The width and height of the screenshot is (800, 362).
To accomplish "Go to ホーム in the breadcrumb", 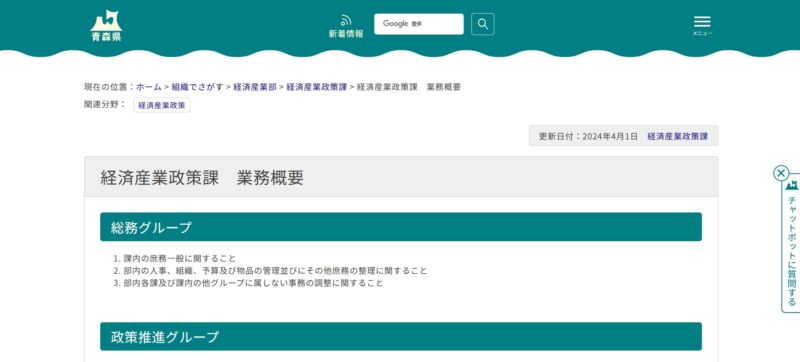I will (149, 87).
